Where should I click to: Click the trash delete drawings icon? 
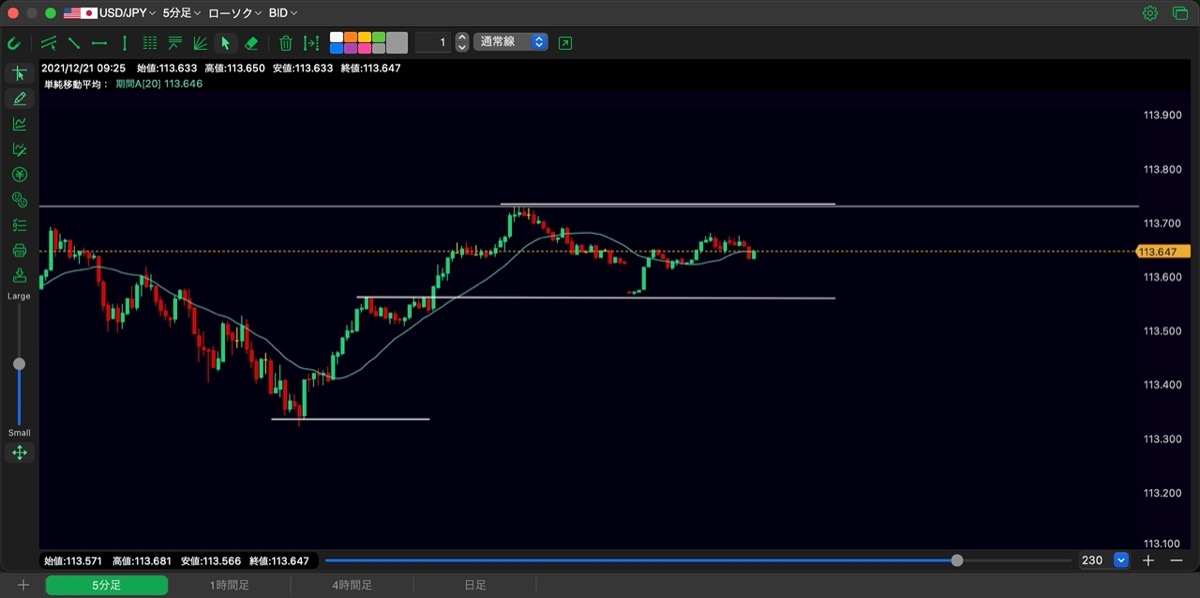(286, 43)
